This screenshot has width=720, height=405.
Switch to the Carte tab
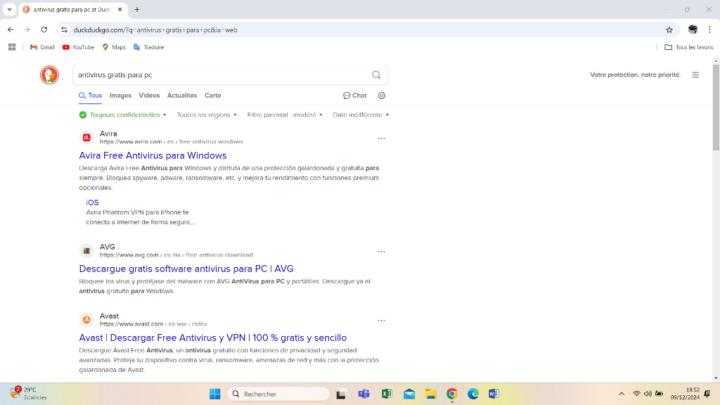[213, 96]
